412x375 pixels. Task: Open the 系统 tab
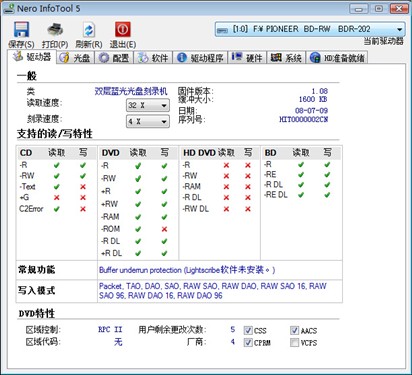(287, 58)
